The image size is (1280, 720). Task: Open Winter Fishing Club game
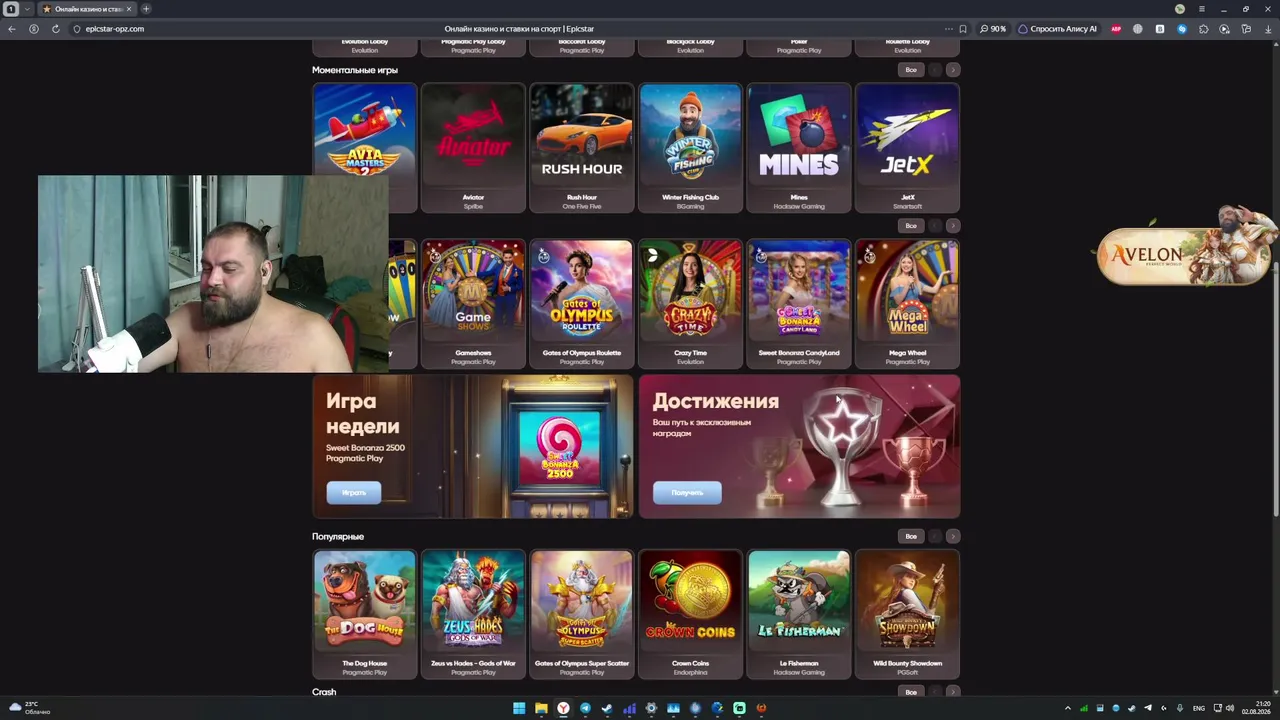pyautogui.click(x=690, y=148)
